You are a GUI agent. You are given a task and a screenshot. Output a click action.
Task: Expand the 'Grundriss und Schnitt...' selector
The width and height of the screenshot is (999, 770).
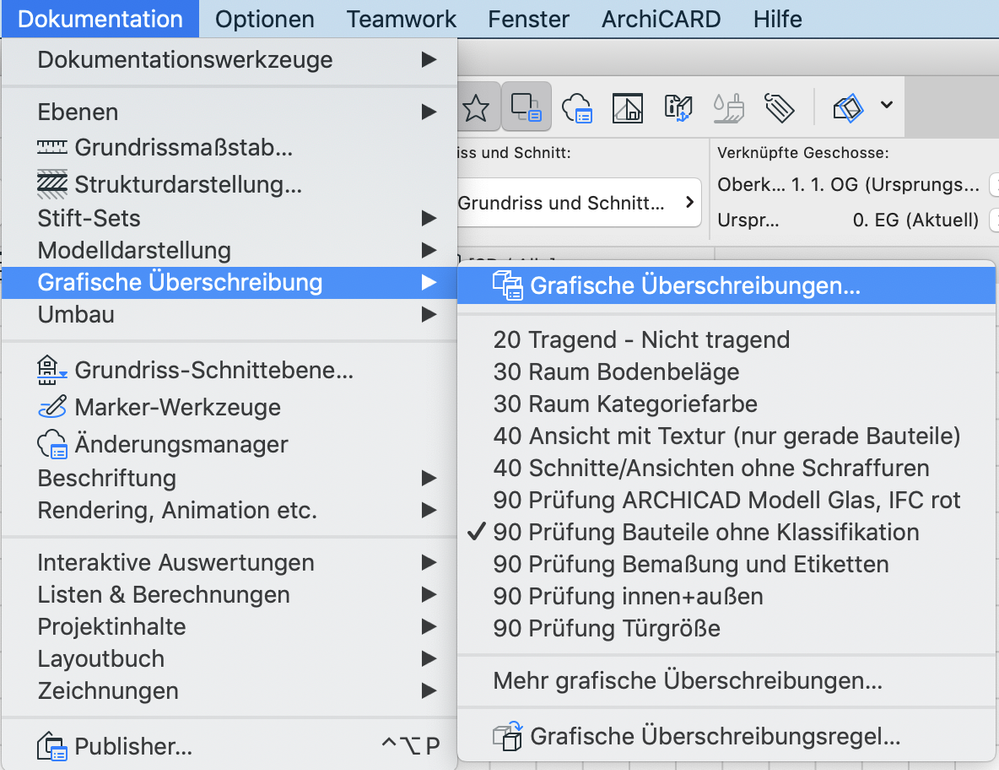[577, 203]
